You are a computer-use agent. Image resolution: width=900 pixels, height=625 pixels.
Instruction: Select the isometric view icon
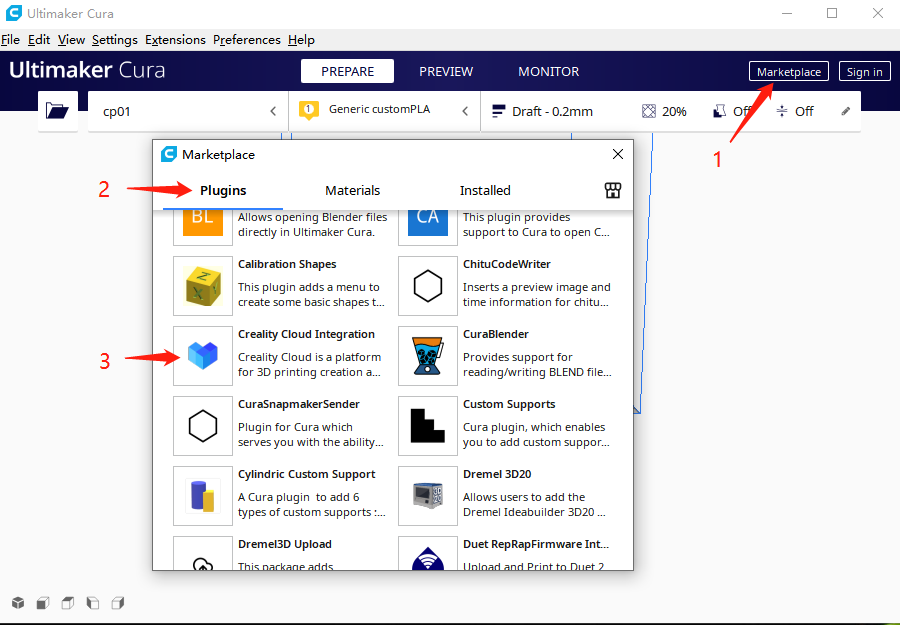[18, 603]
